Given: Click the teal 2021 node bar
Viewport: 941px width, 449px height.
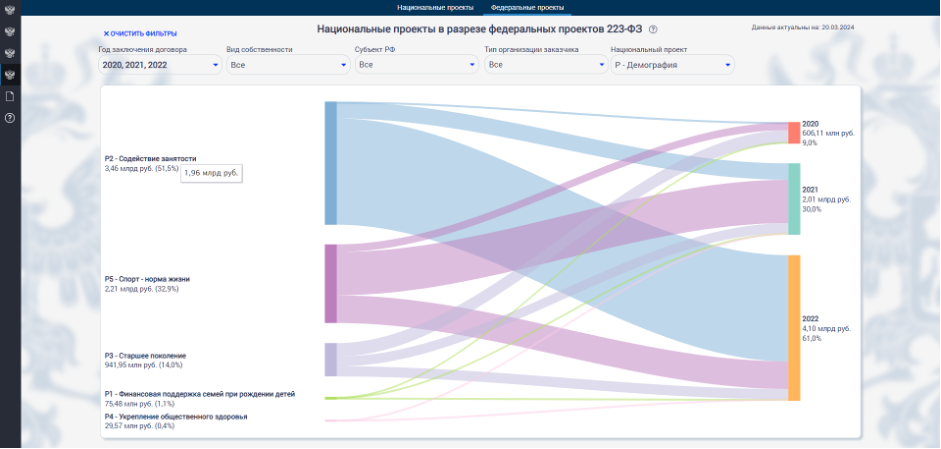Looking at the screenshot, I should click(x=794, y=199).
